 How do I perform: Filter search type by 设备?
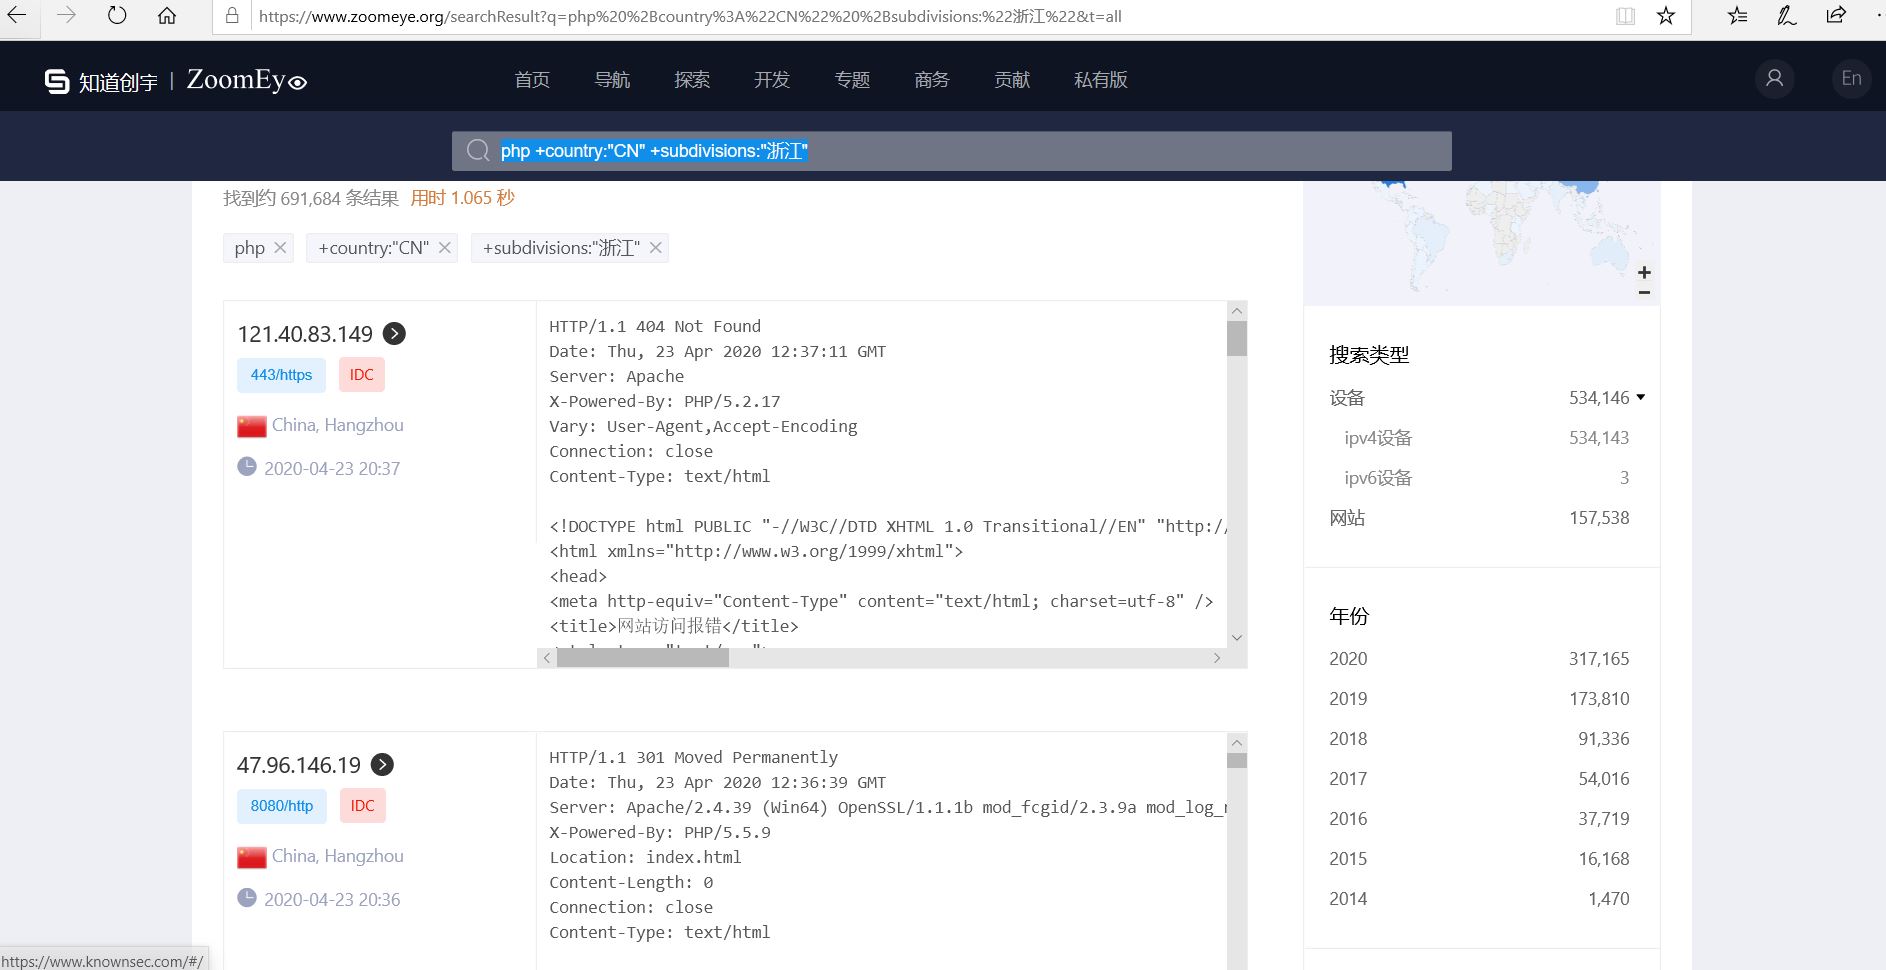tap(1347, 398)
